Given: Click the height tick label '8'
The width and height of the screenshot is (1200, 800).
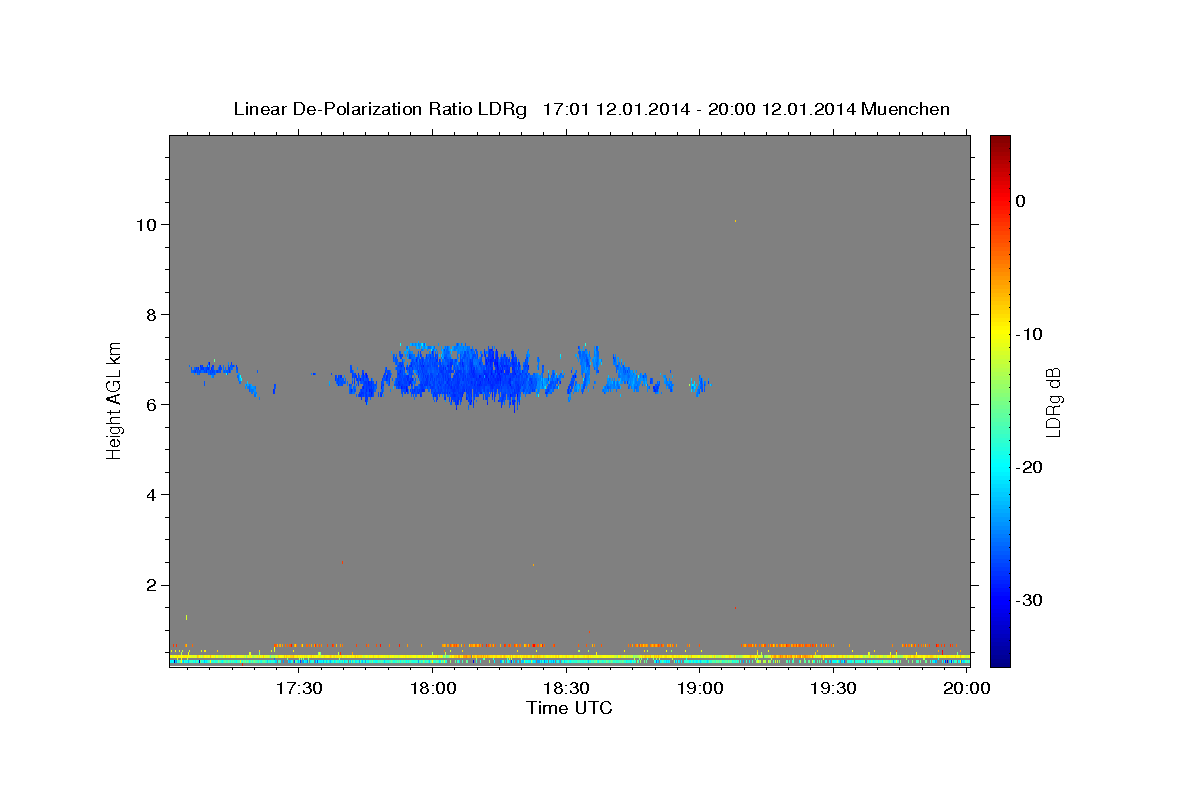Looking at the screenshot, I should click(x=152, y=314).
